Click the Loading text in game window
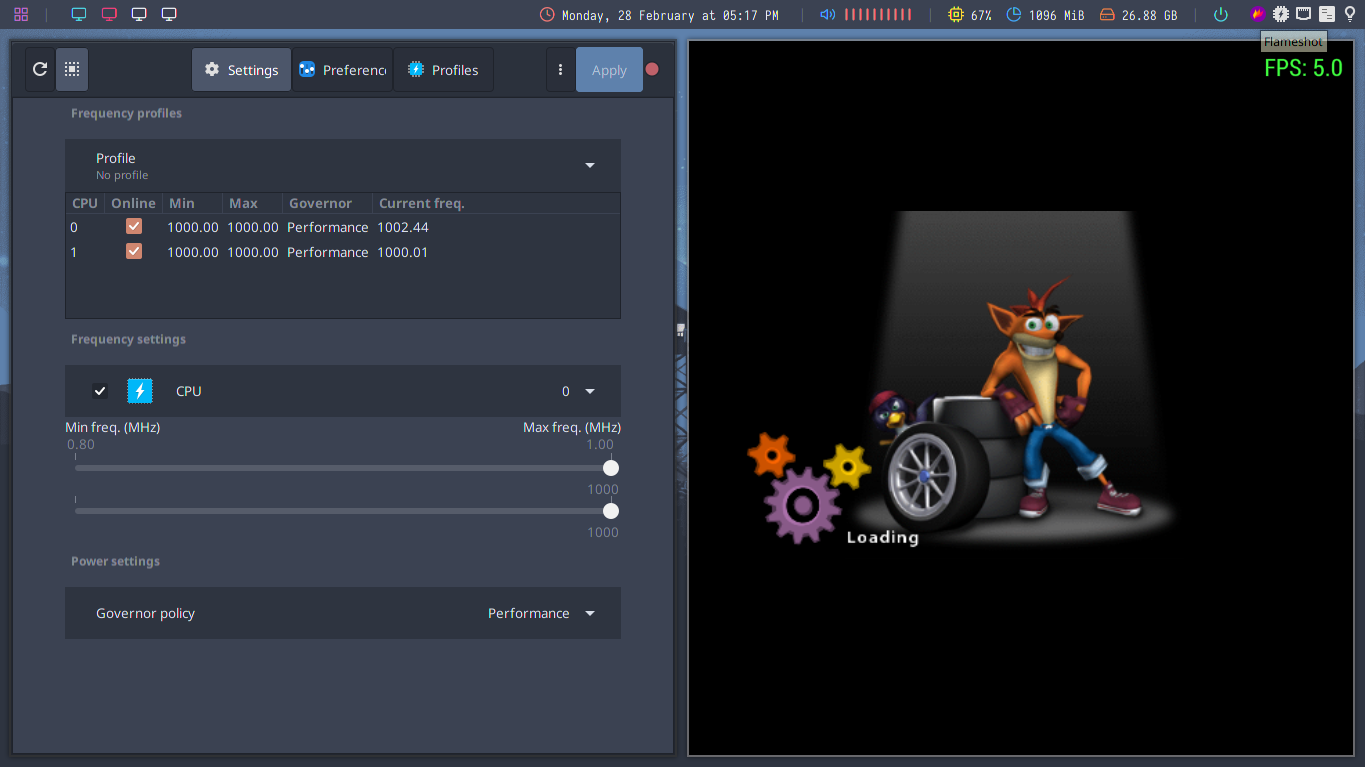 pyautogui.click(x=882, y=537)
